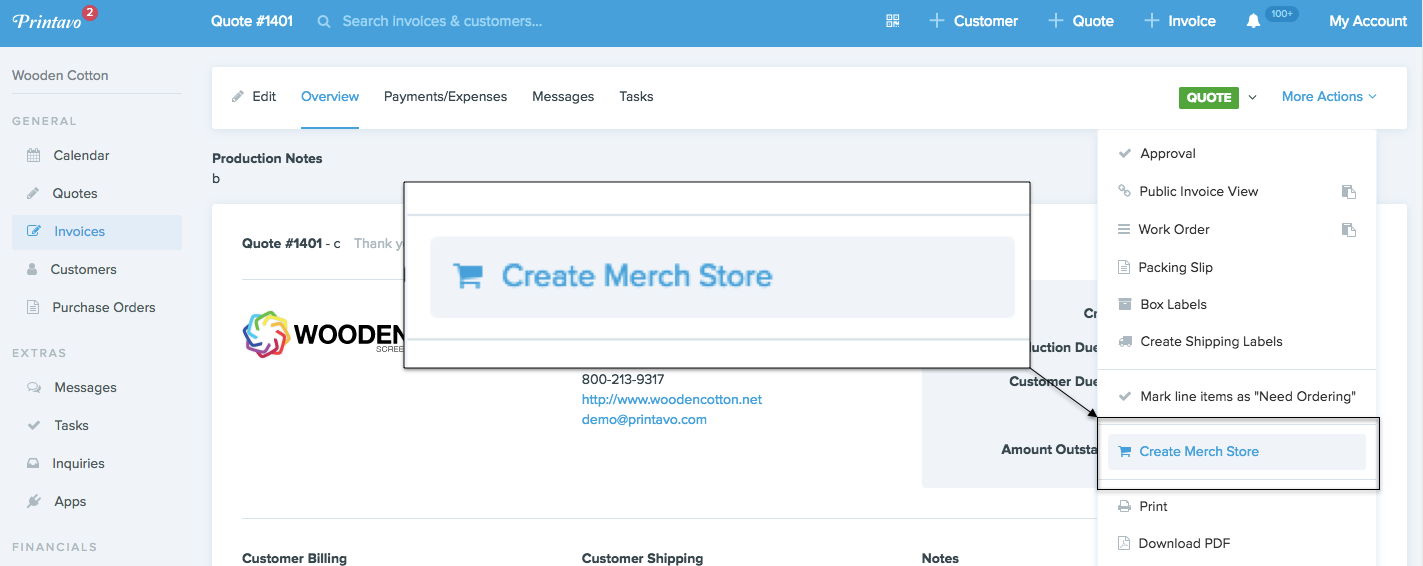Click the Invoices edit icon in sidebar
Screen dimensions: 1423x566
click(x=34, y=231)
